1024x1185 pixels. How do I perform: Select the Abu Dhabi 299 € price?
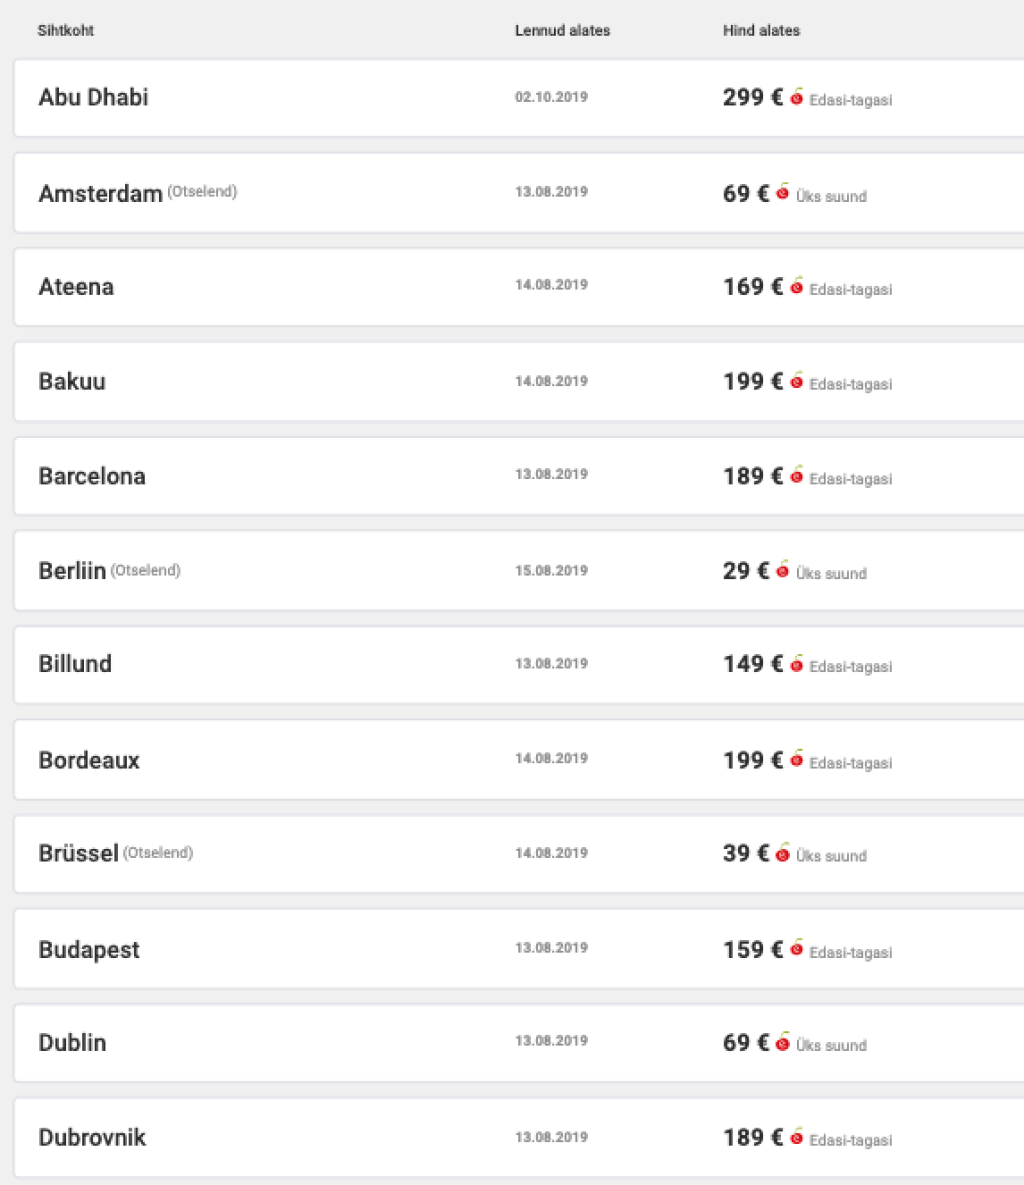[752, 97]
